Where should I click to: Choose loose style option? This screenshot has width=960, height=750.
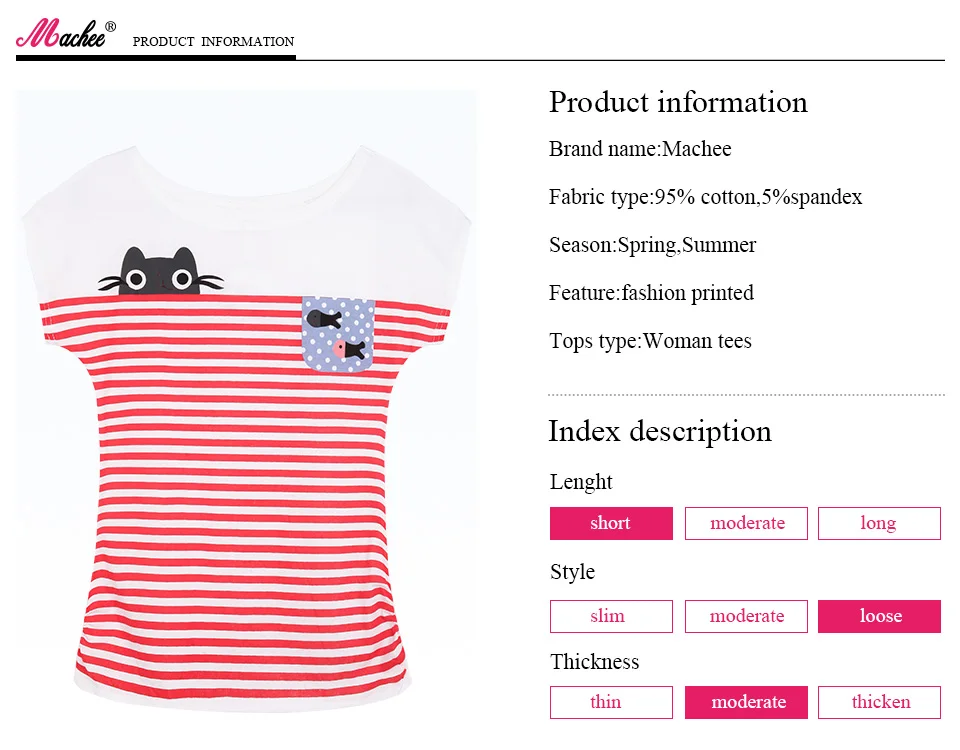(x=879, y=616)
